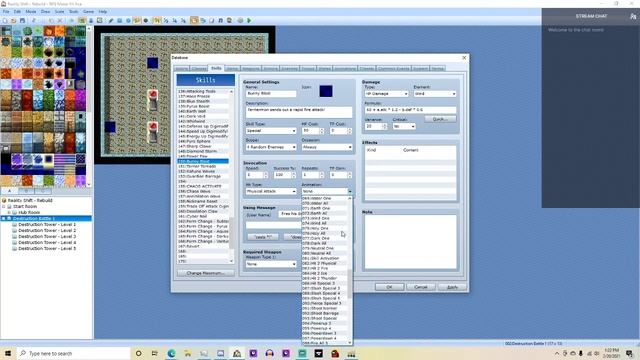Confirm the database with OK
This screenshot has width=640, height=360.
coord(389,287)
